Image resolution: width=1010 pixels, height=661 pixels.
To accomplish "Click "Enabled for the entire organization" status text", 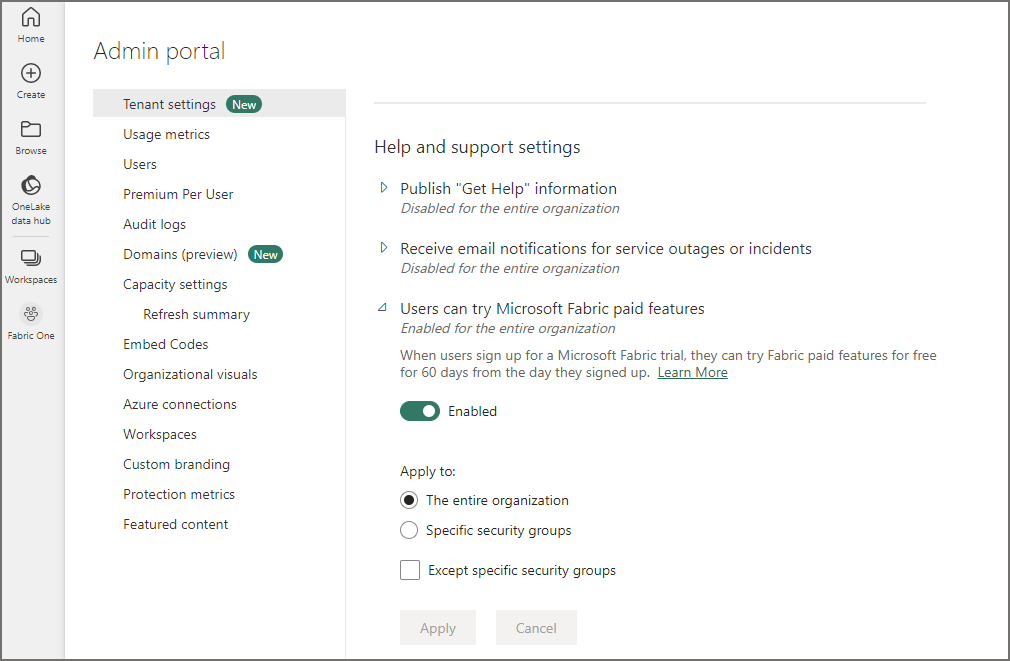I will click(508, 329).
